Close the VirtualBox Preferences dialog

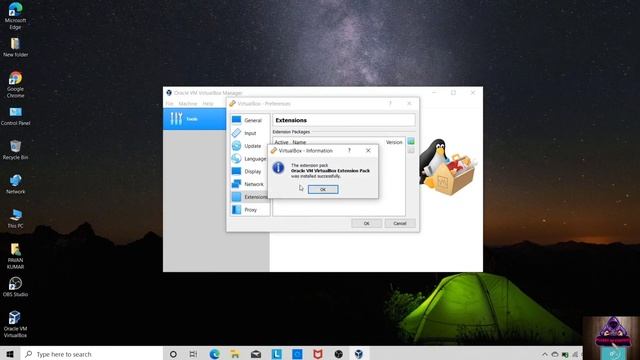(409, 103)
